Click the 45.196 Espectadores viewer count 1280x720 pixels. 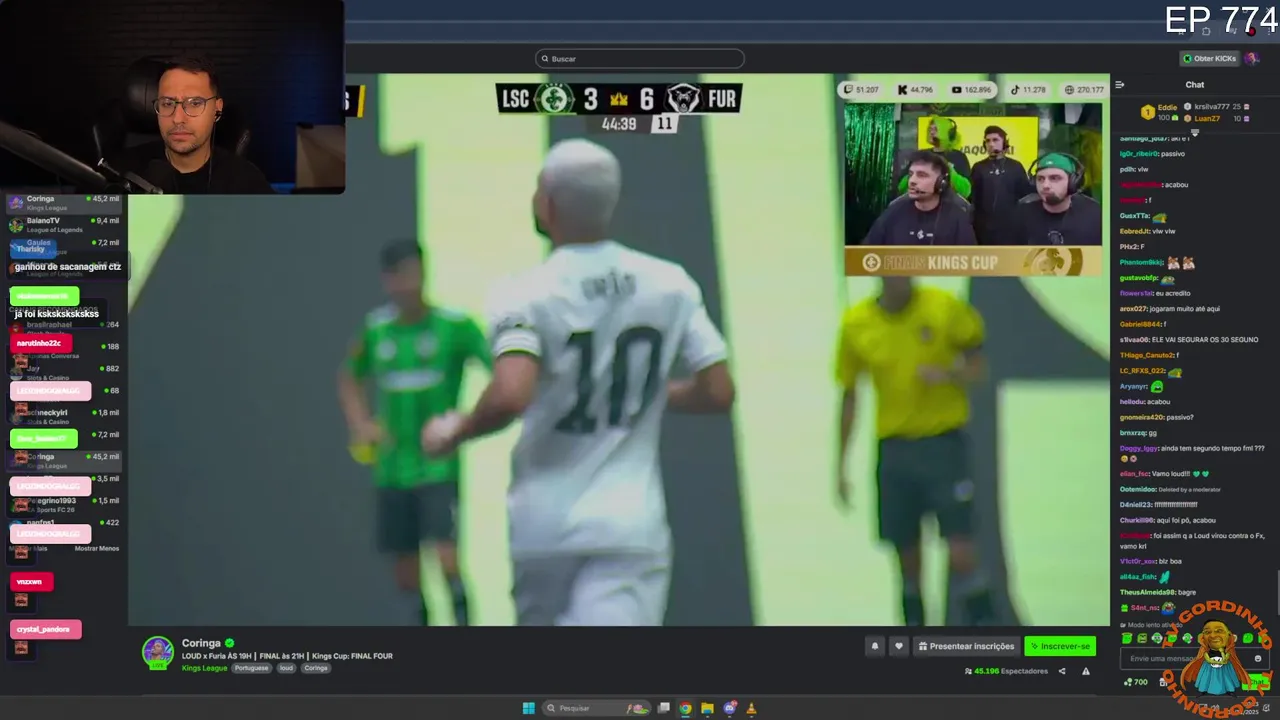[1006, 671]
